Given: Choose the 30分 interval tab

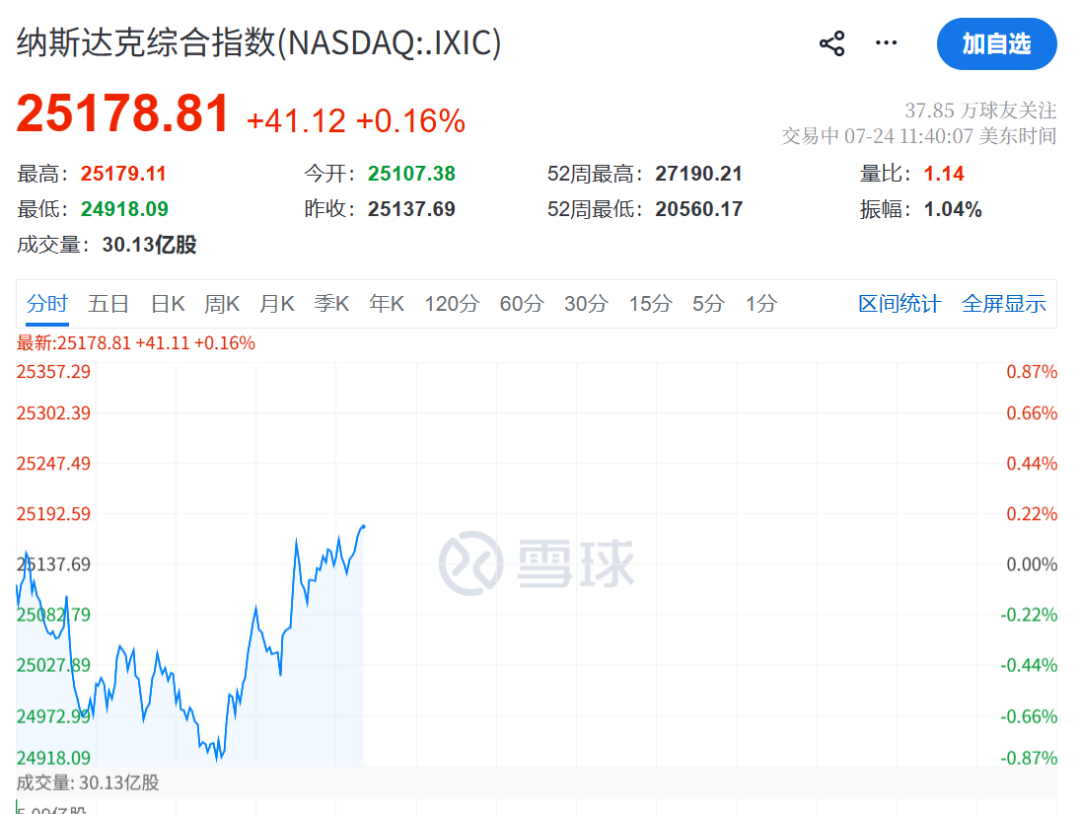Looking at the screenshot, I should [586, 303].
